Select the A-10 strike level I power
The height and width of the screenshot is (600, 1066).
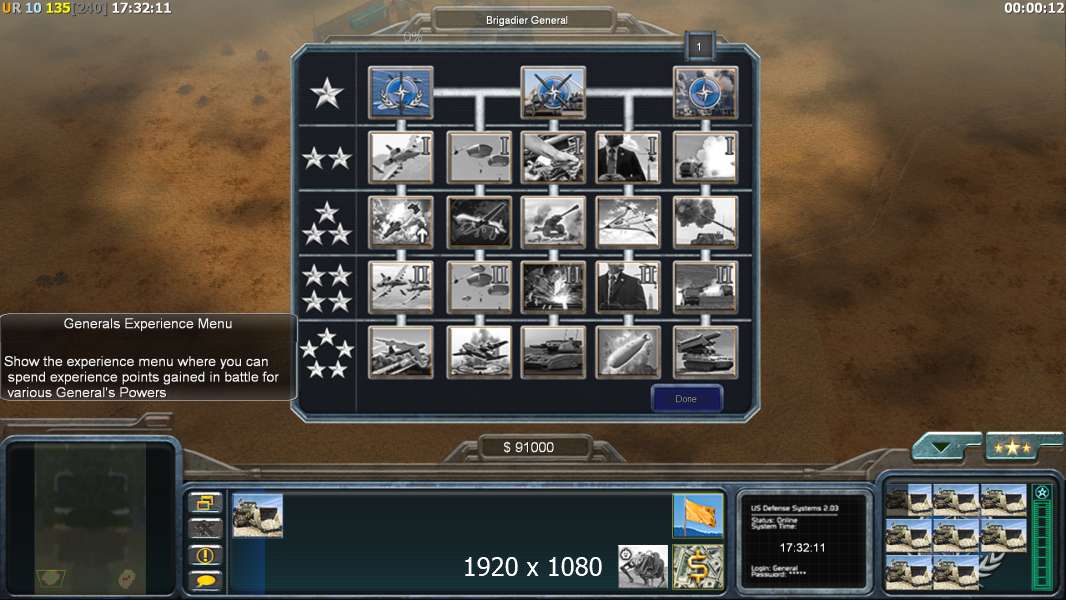400,158
